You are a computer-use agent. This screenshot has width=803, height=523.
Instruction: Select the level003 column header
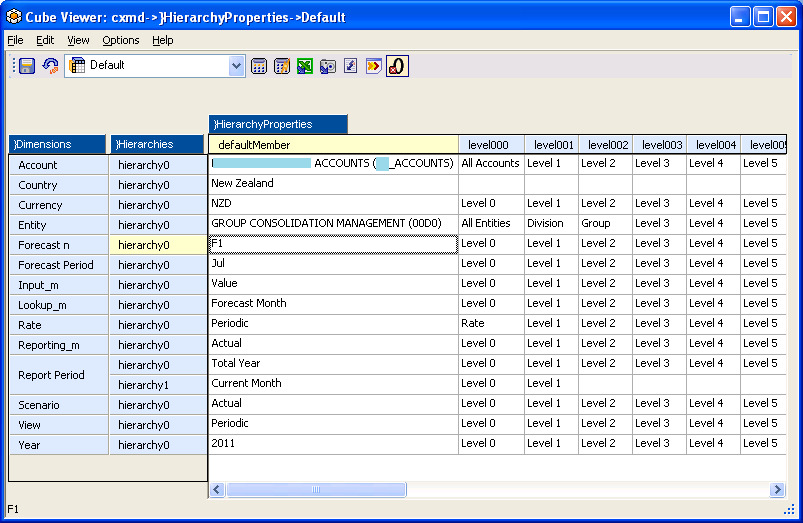click(660, 145)
